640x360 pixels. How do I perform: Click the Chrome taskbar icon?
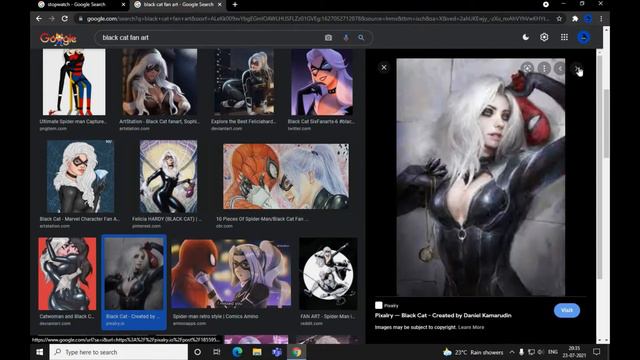pos(296,352)
